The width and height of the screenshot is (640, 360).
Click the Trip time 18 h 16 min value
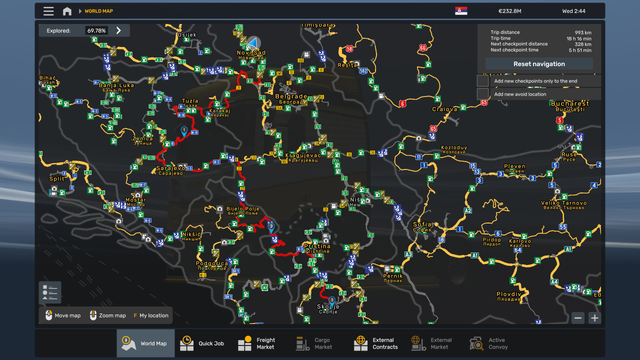point(579,38)
